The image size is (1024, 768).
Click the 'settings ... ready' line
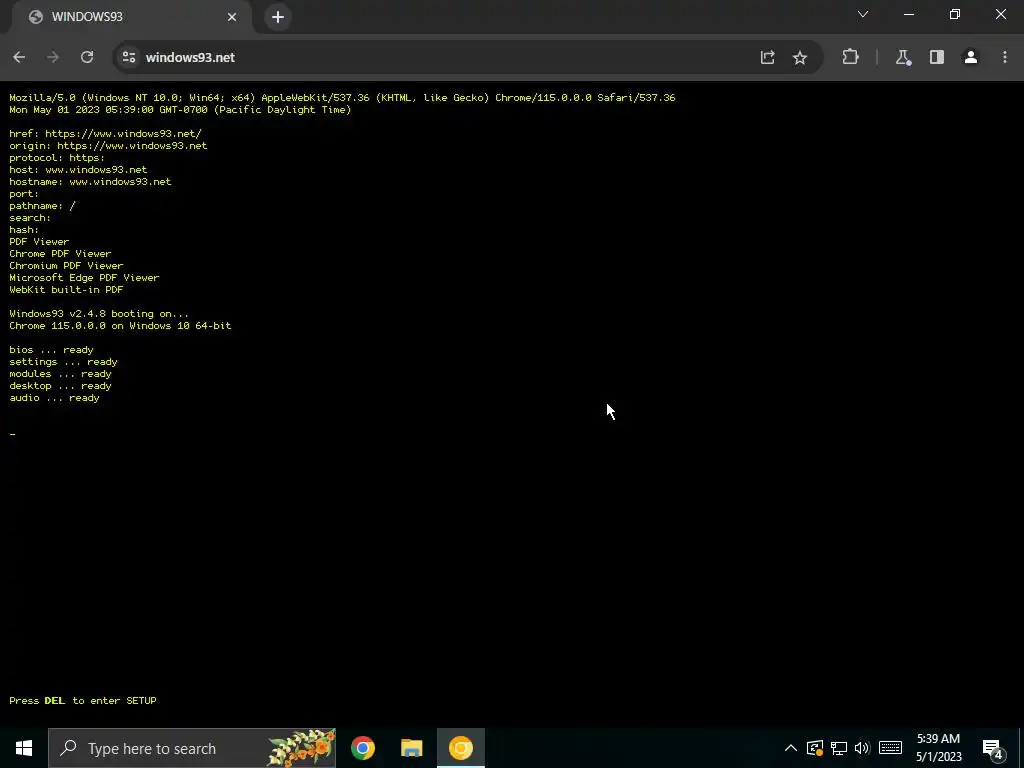click(x=63, y=362)
